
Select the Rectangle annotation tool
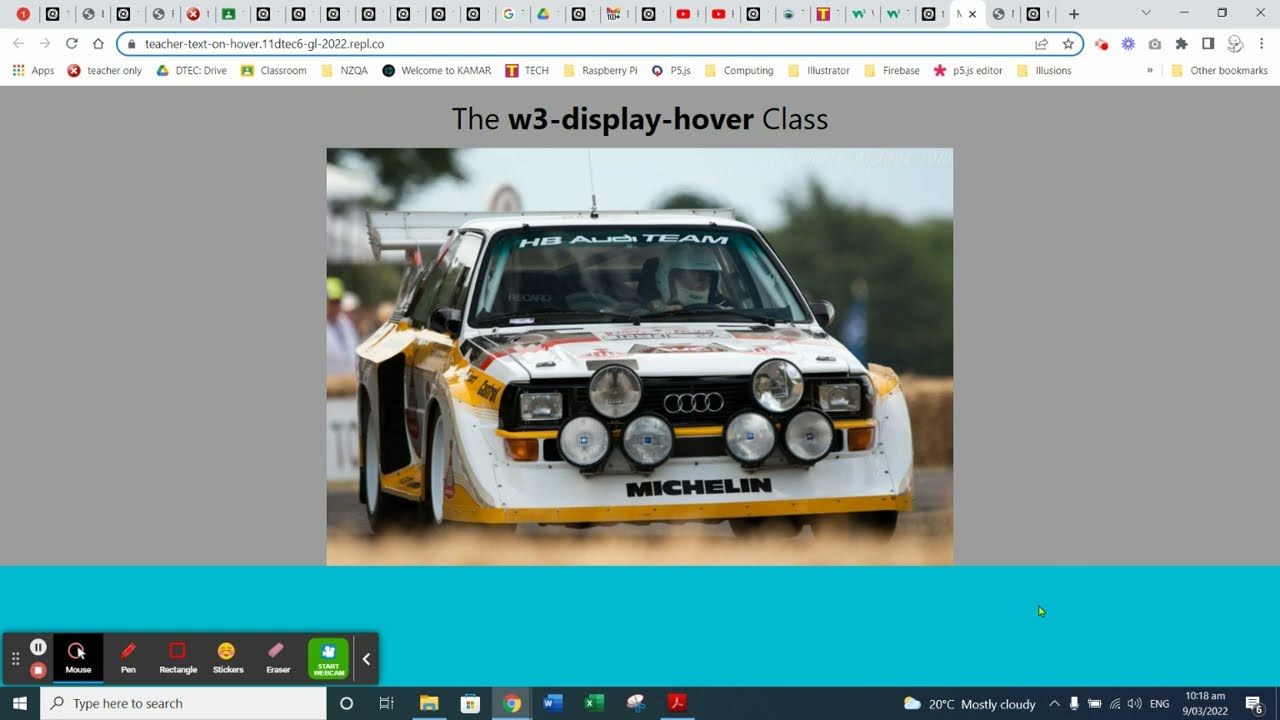pyautogui.click(x=178, y=658)
